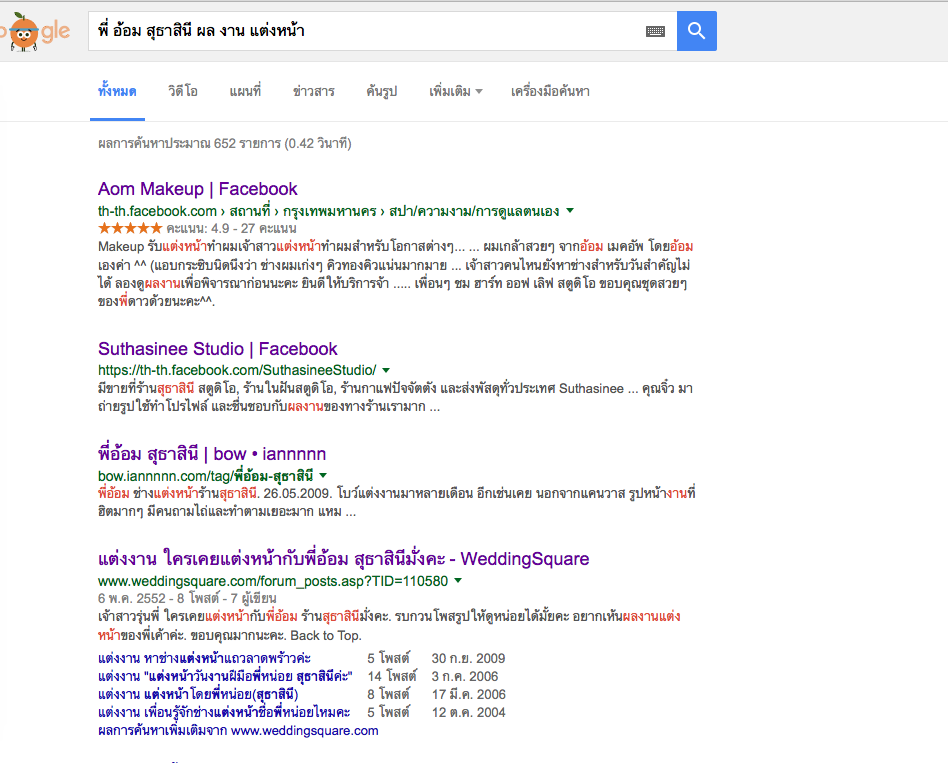This screenshot has width=948, height=763.
Task: Open sitelink เพื่อนรู้จักช่างแต่งหน้าชื่อพี่หน่อยไหมคะ
Action: (x=224, y=713)
